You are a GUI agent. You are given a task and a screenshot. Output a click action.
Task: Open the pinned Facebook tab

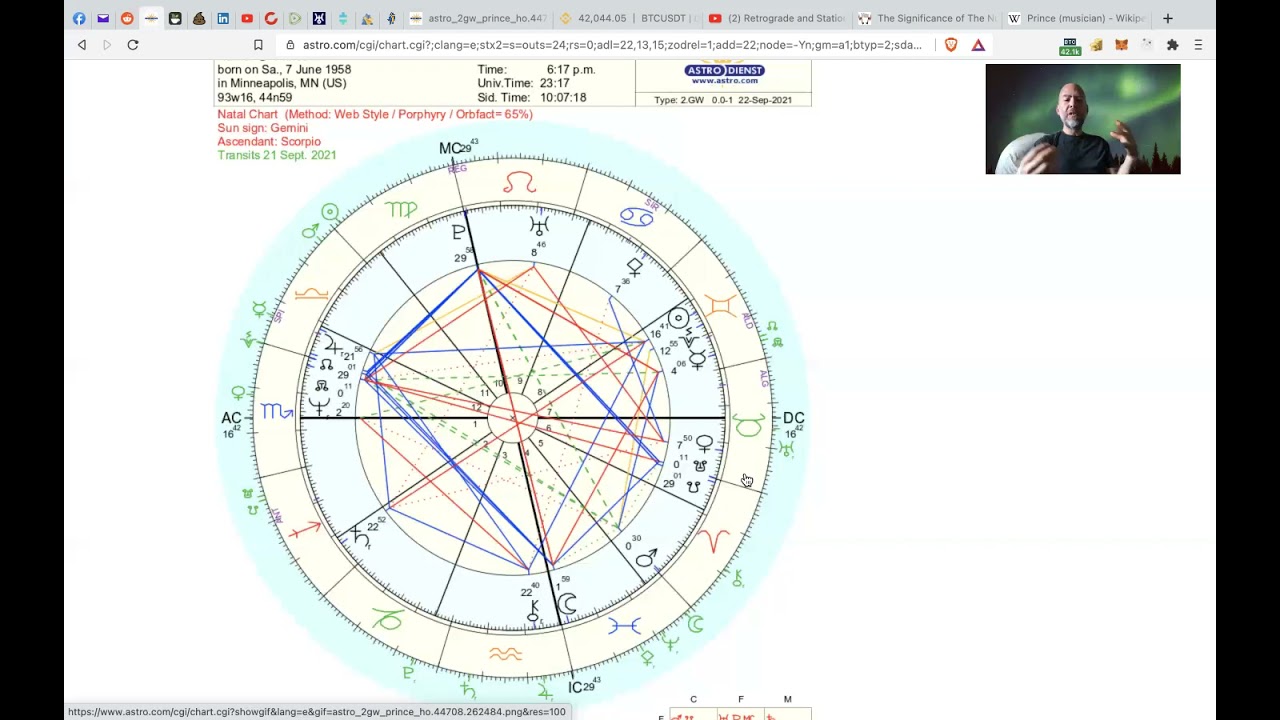coord(79,18)
